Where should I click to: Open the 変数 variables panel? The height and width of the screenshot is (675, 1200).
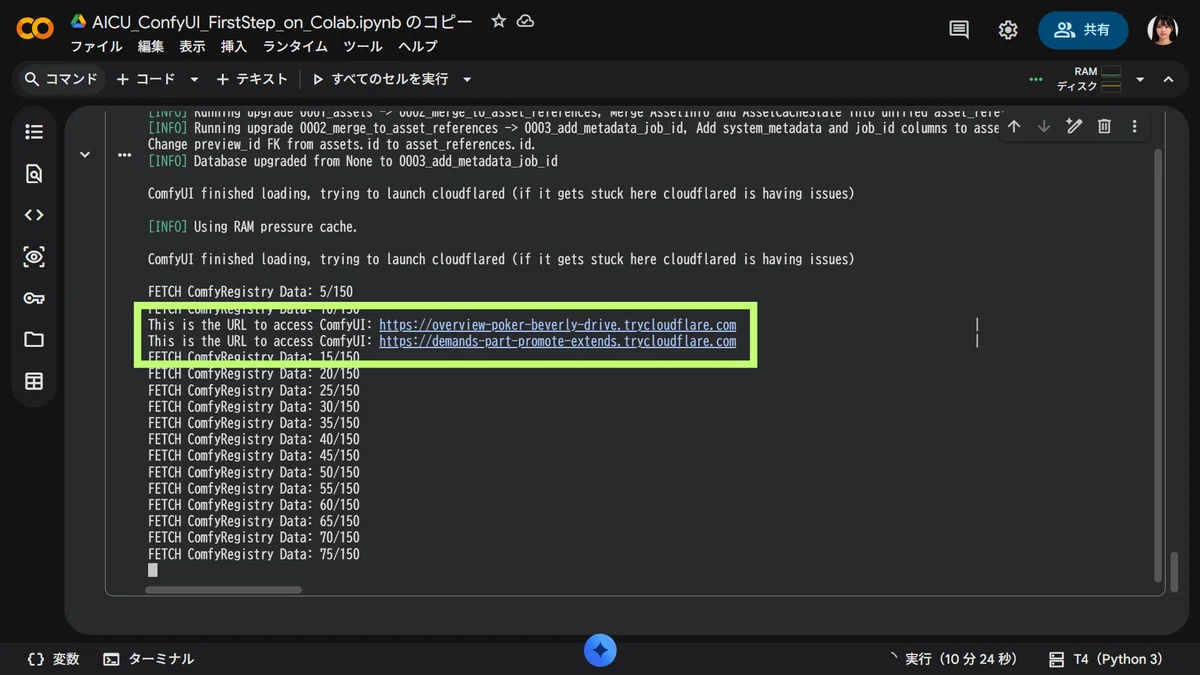pyautogui.click(x=53, y=659)
